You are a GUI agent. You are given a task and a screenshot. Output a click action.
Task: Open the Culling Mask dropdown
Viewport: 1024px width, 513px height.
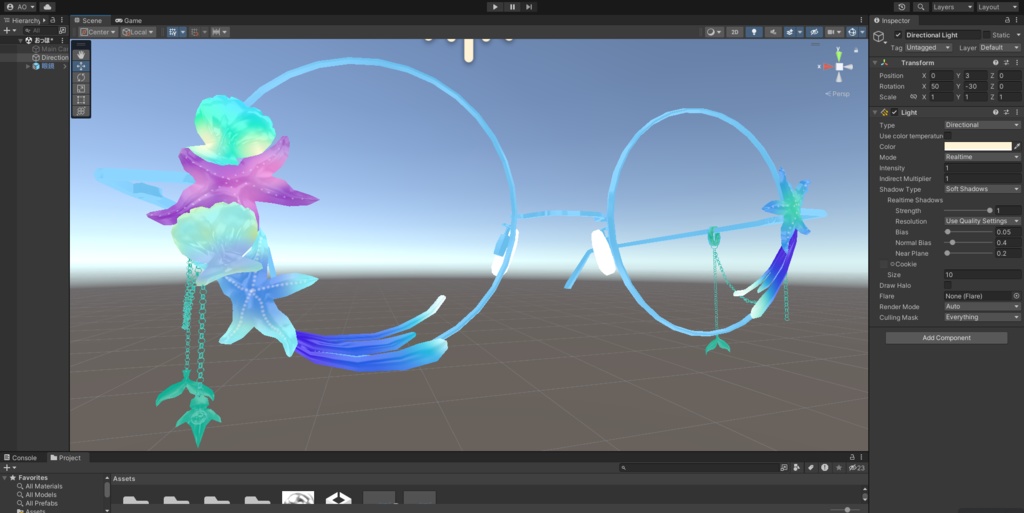pos(982,317)
